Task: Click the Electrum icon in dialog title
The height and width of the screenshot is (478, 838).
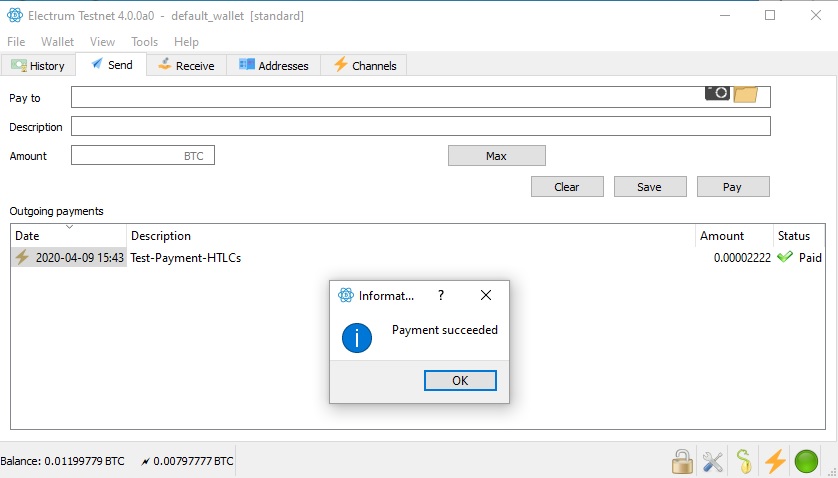Action: pos(346,295)
